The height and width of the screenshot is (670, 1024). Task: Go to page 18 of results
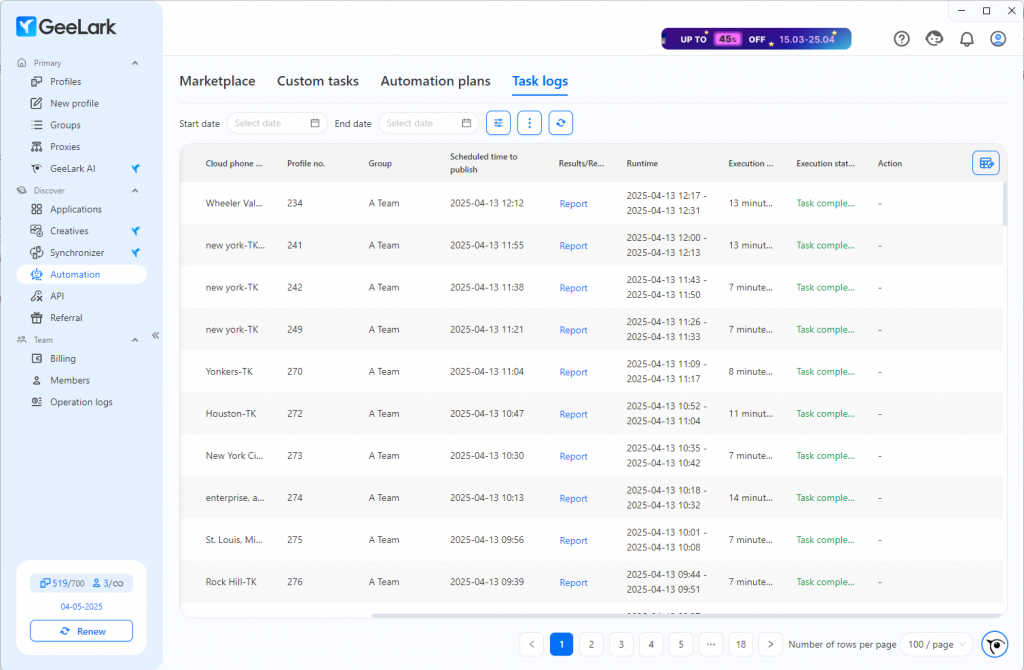click(741, 645)
